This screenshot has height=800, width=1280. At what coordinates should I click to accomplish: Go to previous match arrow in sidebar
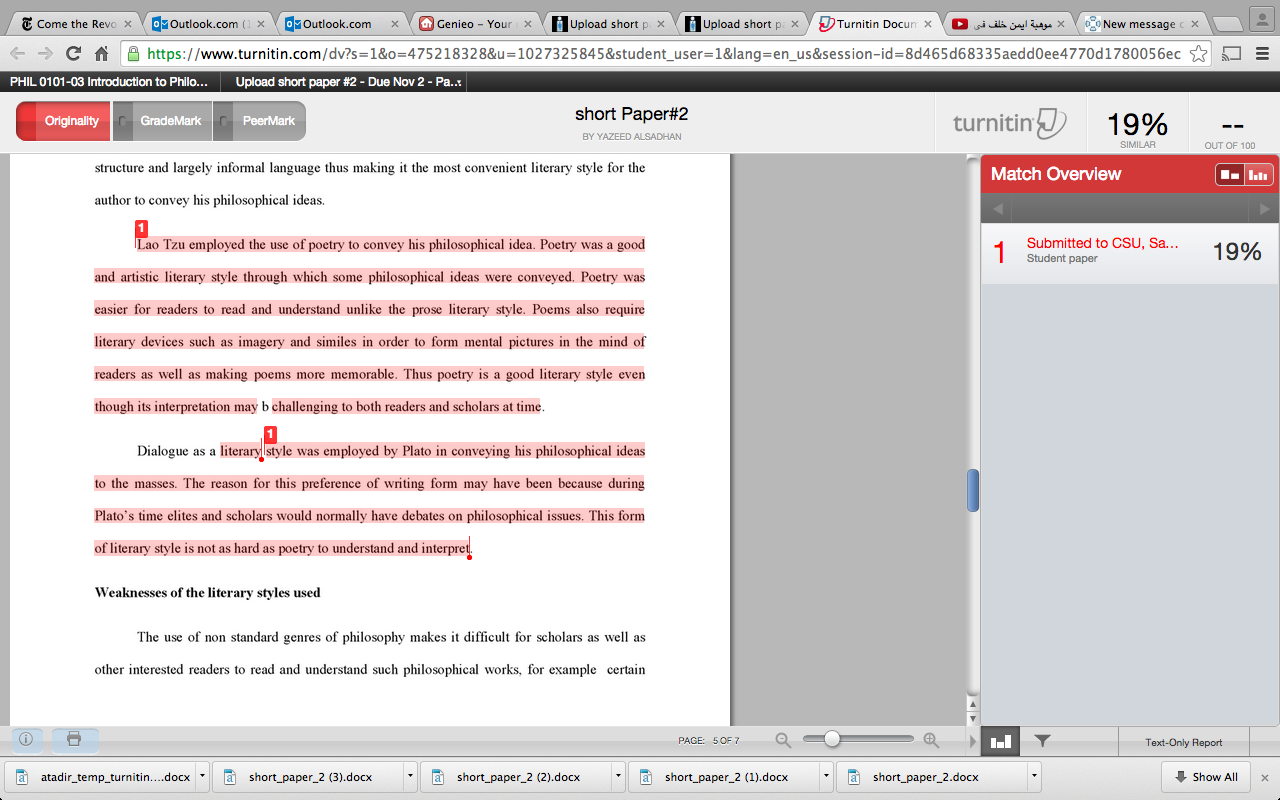click(996, 209)
